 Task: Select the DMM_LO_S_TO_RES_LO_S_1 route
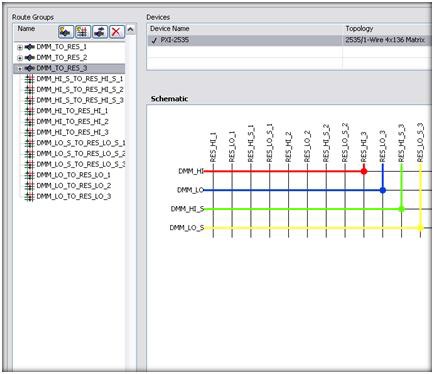pyautogui.click(x=81, y=143)
